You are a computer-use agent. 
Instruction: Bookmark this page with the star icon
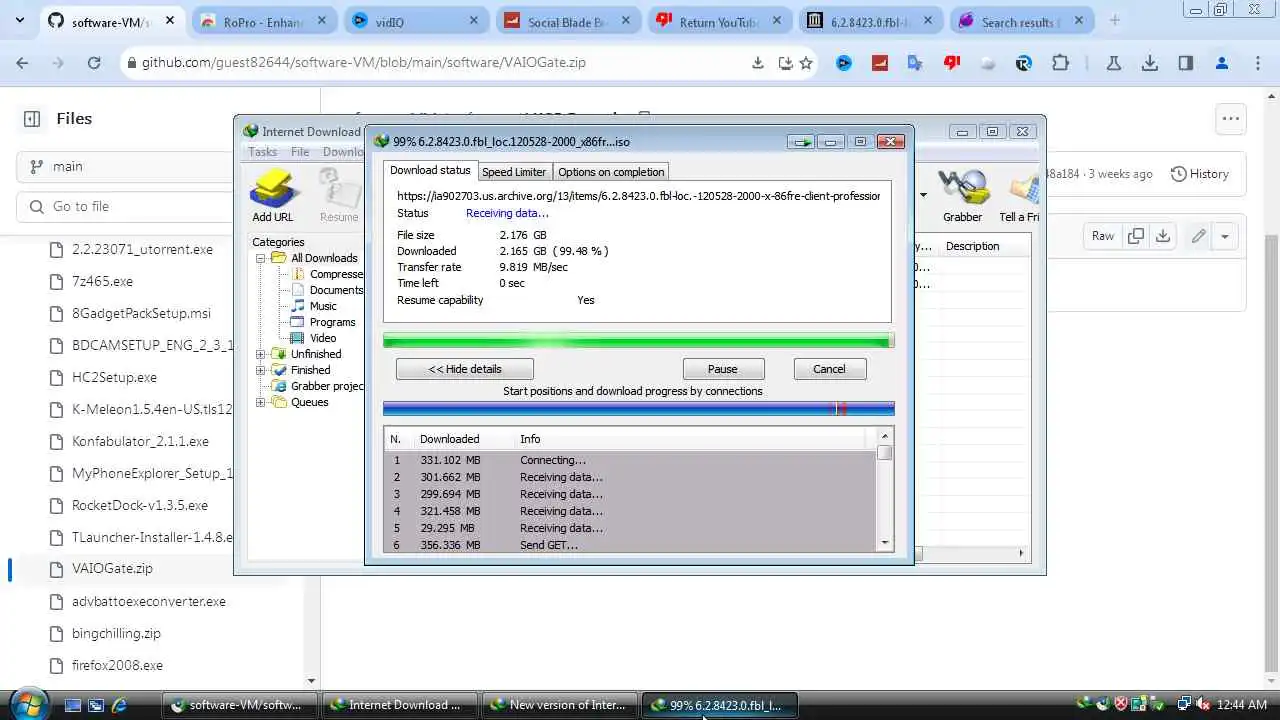pyautogui.click(x=806, y=63)
